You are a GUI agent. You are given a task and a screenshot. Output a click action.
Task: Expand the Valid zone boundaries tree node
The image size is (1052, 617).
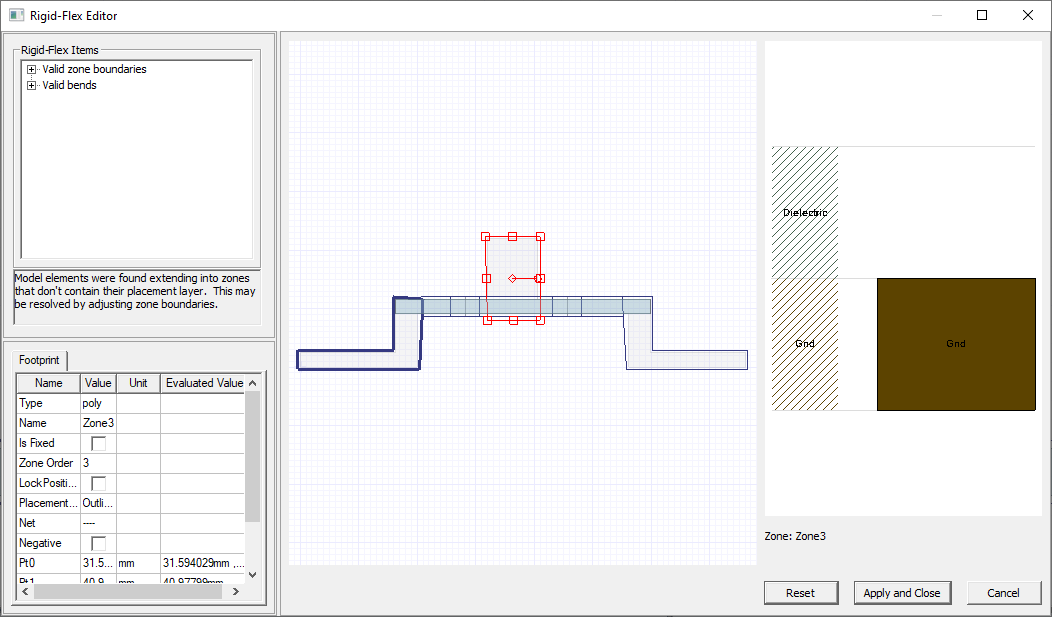pyautogui.click(x=30, y=69)
